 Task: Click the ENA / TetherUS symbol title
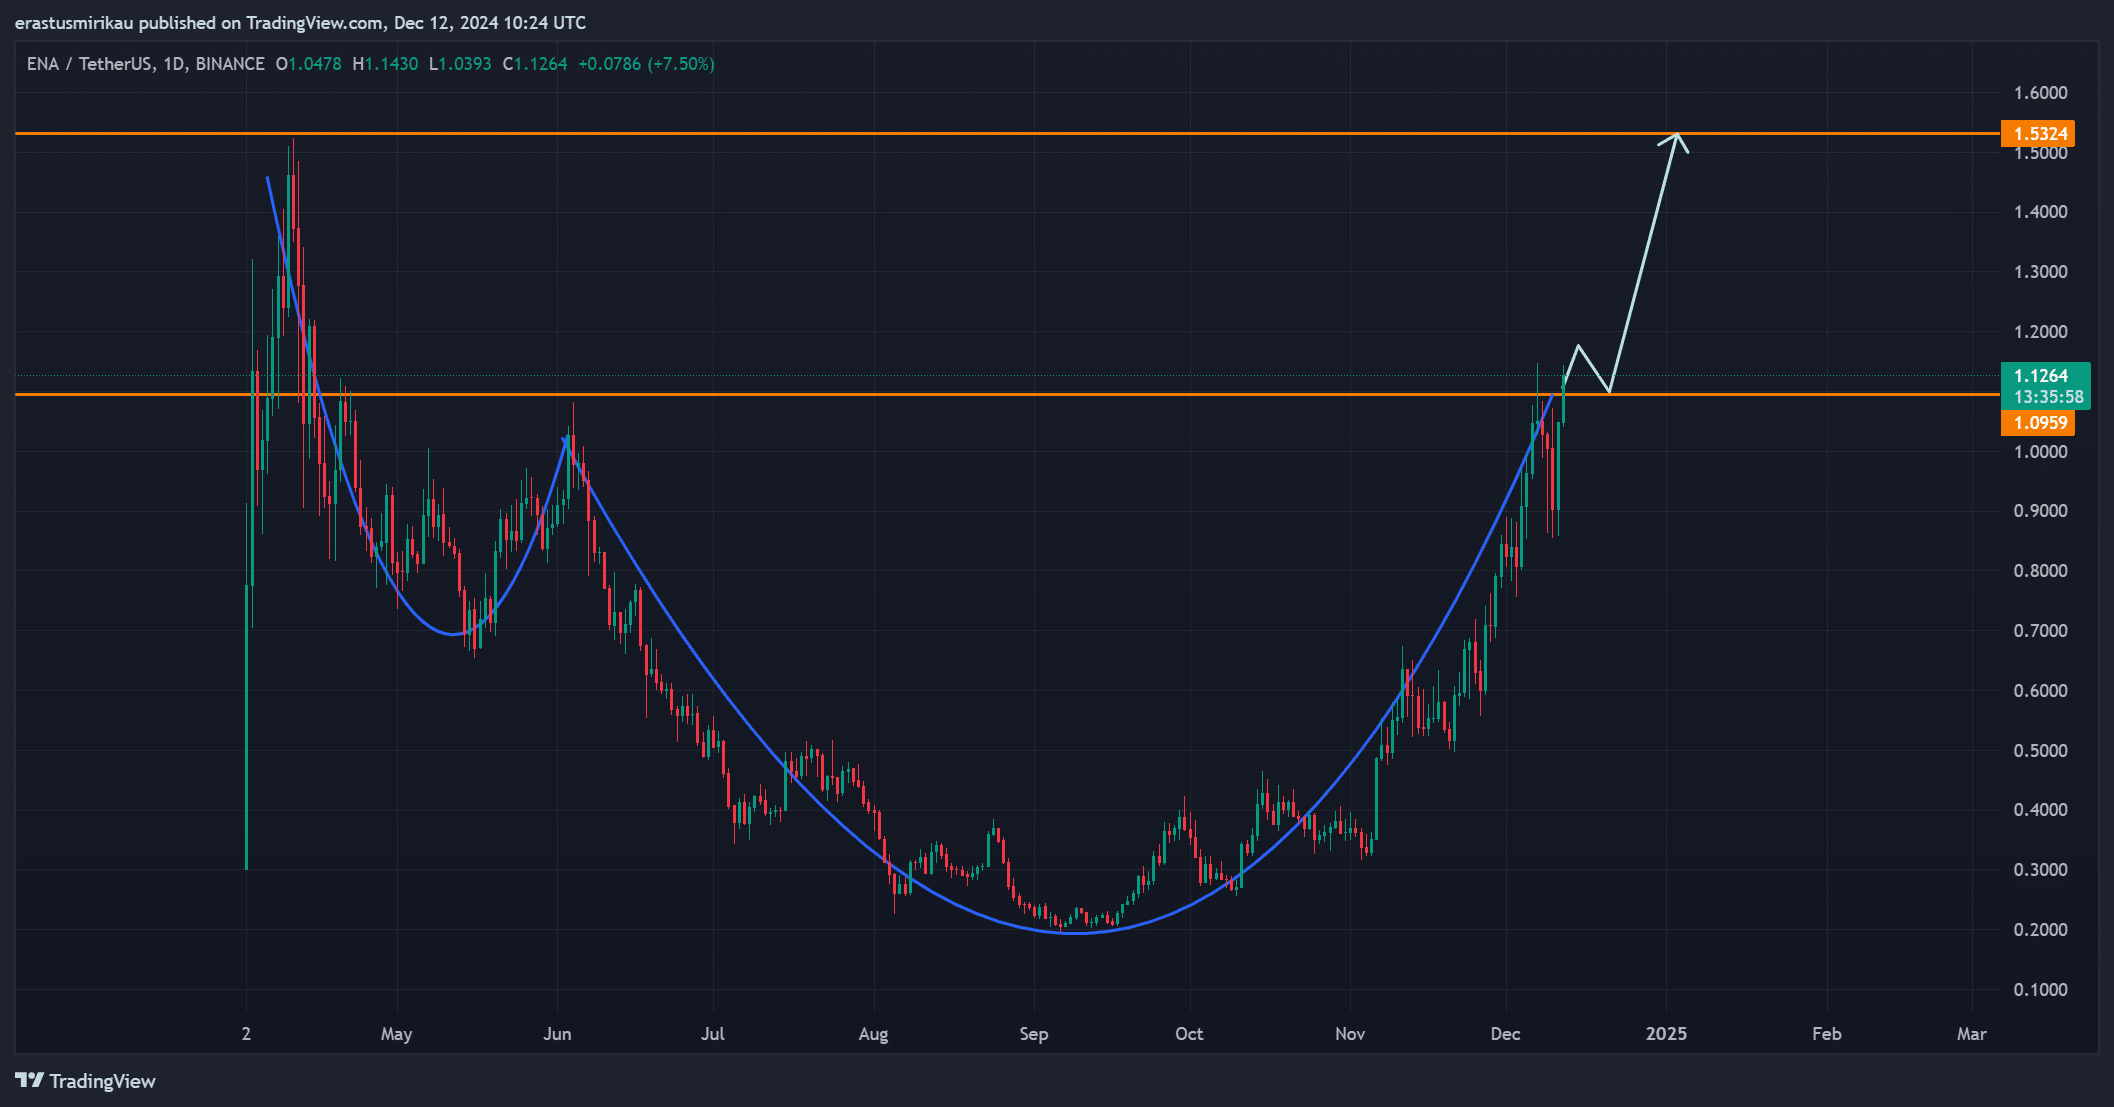point(88,64)
